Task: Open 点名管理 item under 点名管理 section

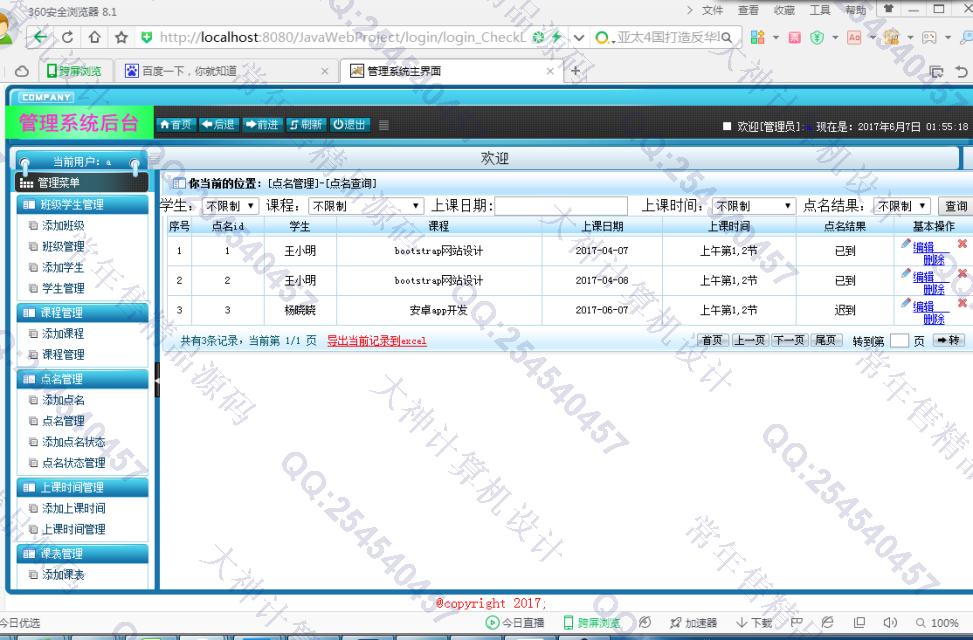Action: click(x=63, y=421)
